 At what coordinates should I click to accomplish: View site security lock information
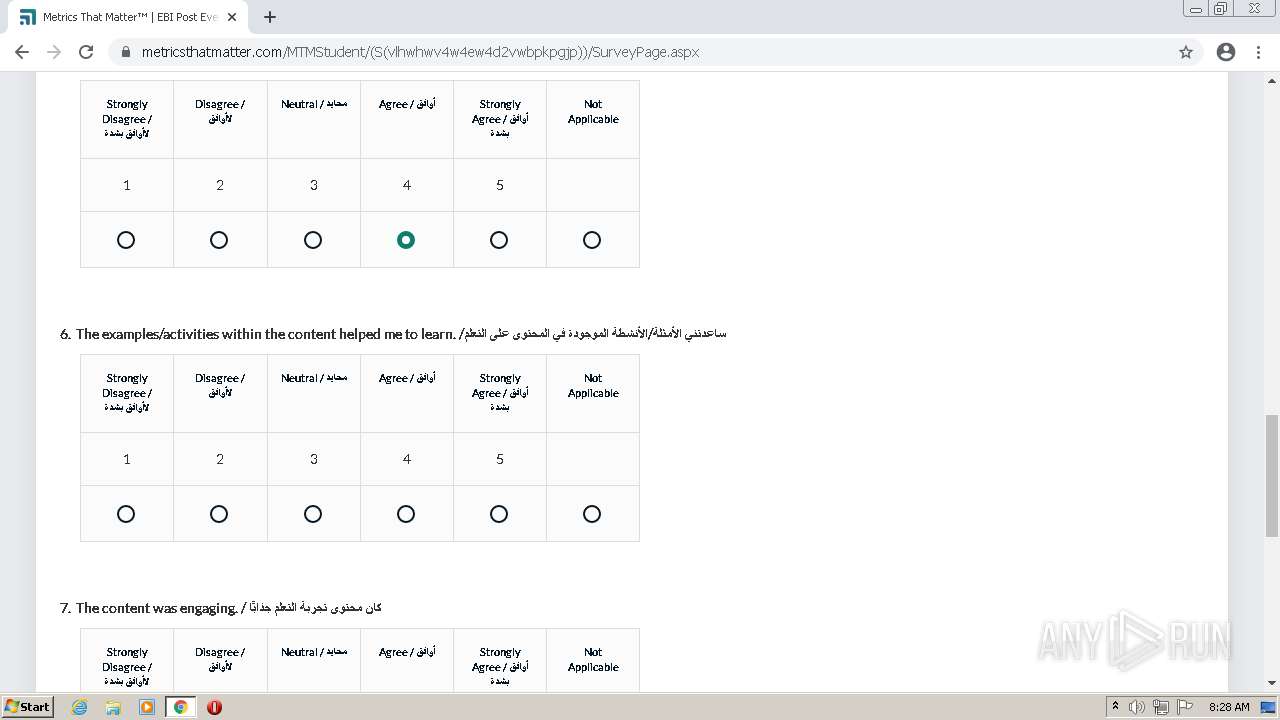point(126,52)
